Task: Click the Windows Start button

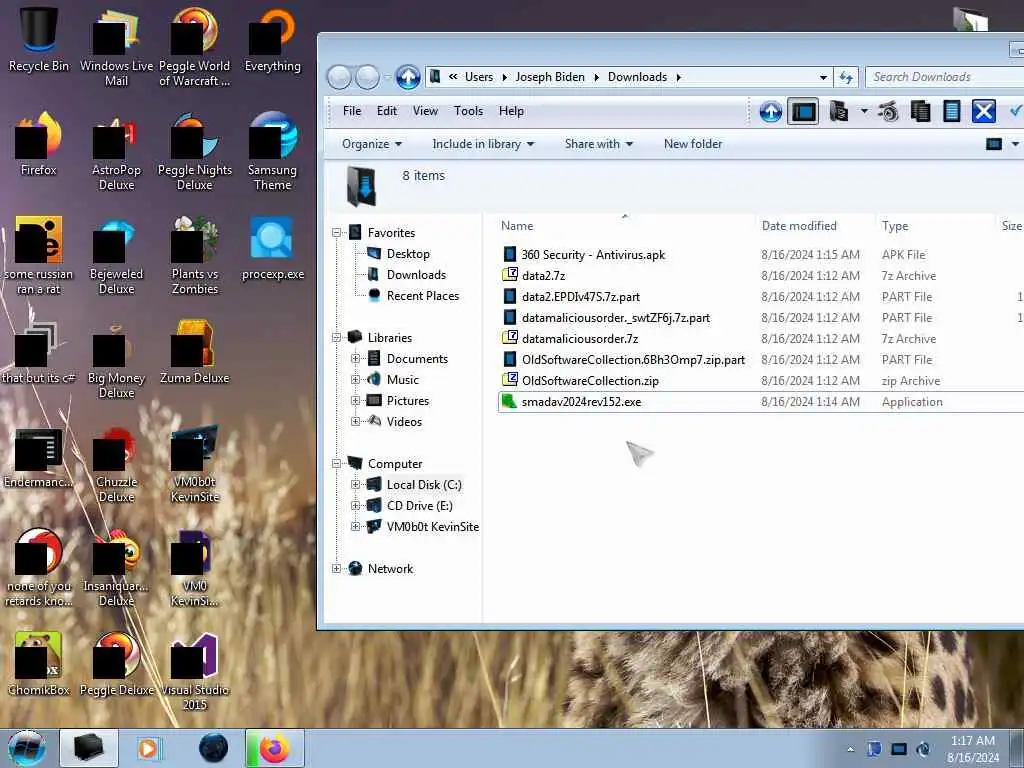Action: (x=26, y=748)
